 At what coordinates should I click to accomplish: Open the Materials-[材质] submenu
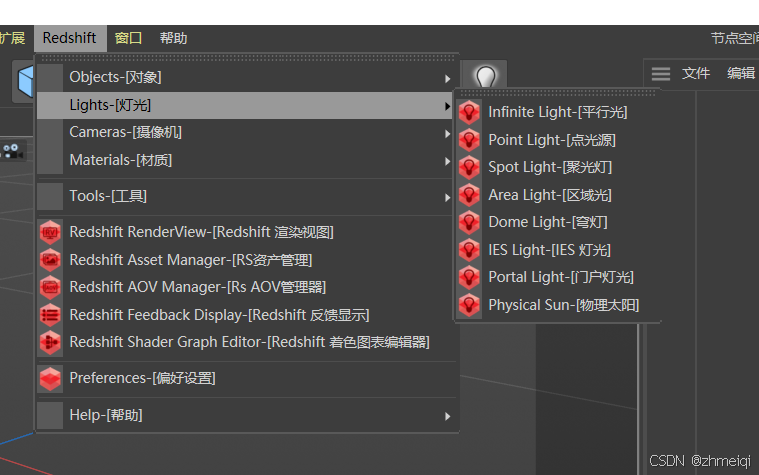click(x=246, y=160)
